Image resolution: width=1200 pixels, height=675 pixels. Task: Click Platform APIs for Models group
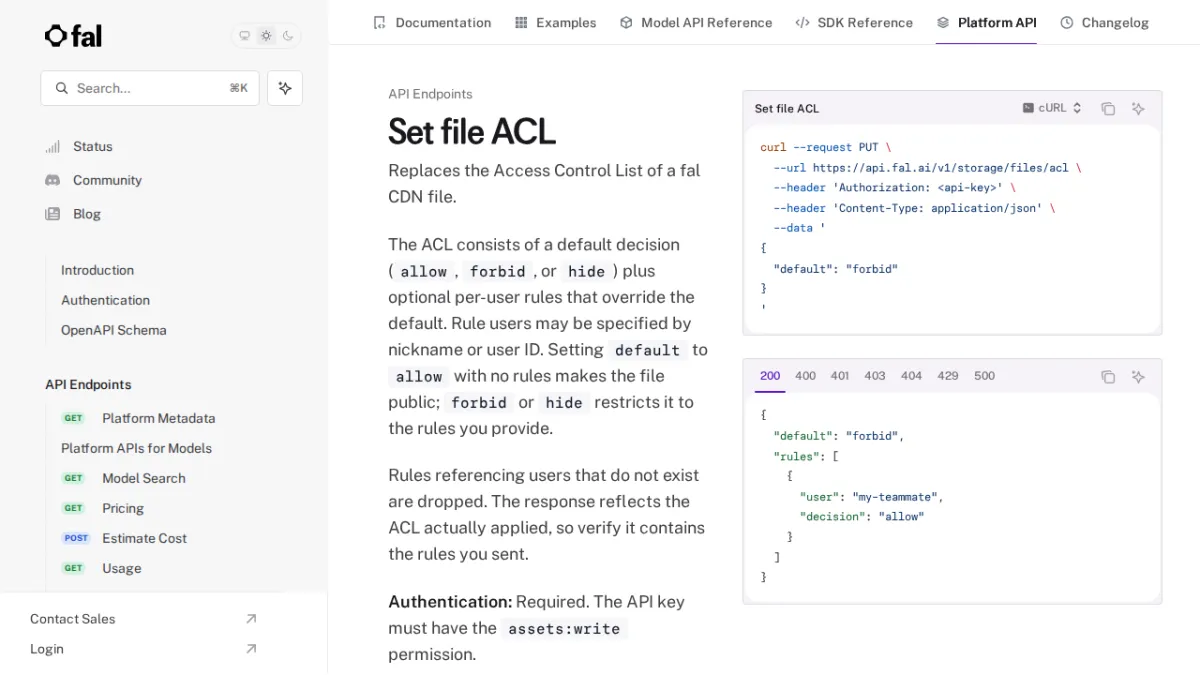click(136, 448)
